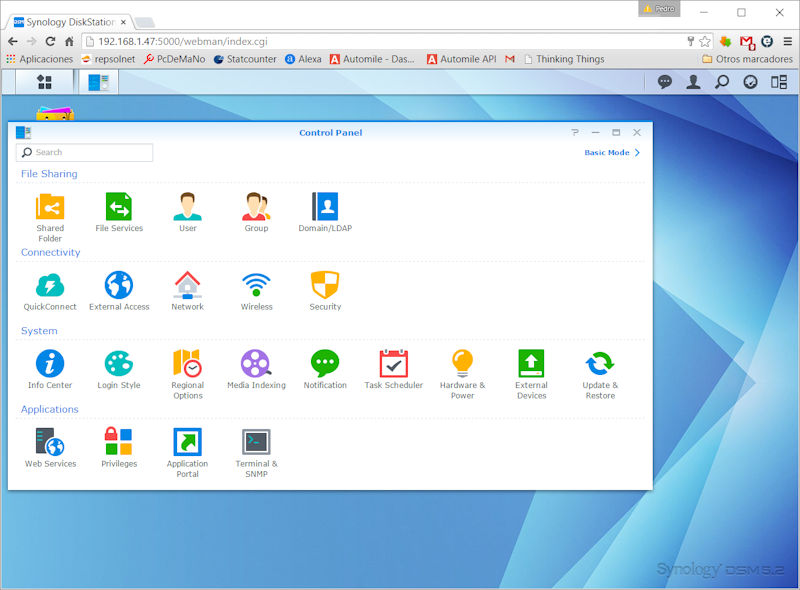
Task: Open the Group settings icon
Action: click(x=256, y=212)
